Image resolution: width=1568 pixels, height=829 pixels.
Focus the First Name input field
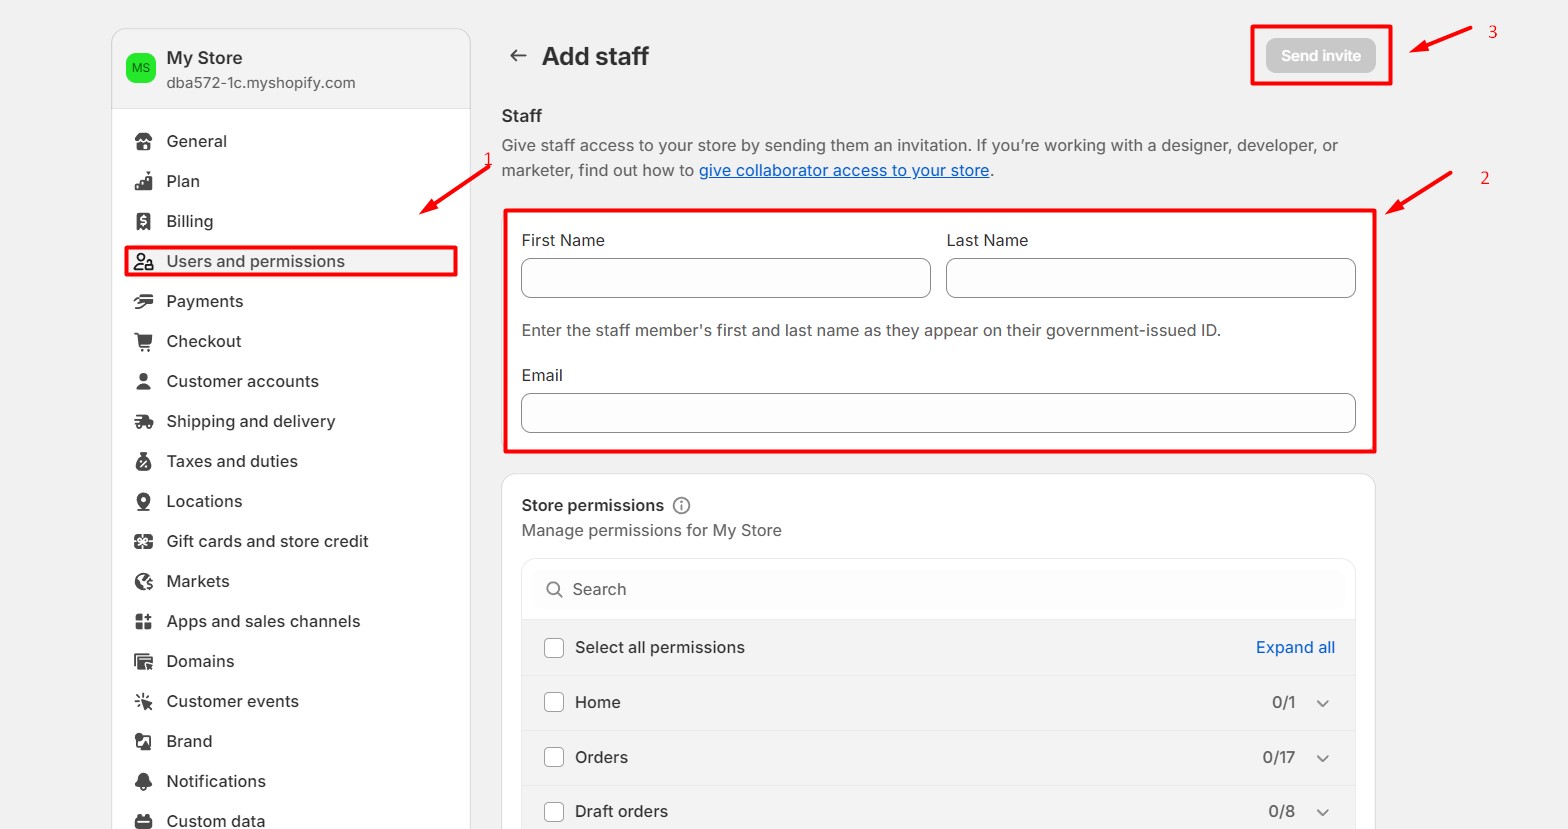[726, 278]
